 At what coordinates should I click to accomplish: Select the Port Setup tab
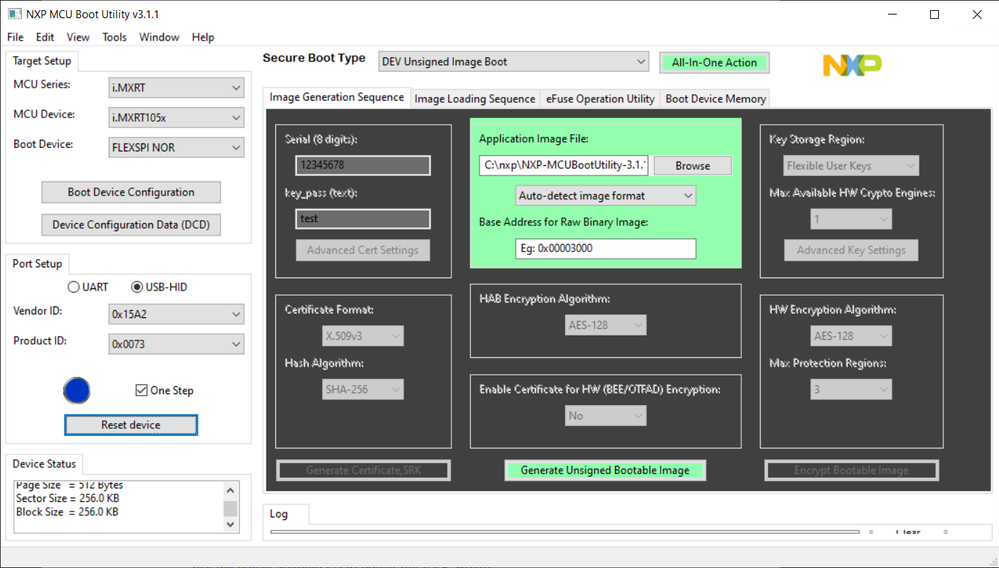point(37,264)
